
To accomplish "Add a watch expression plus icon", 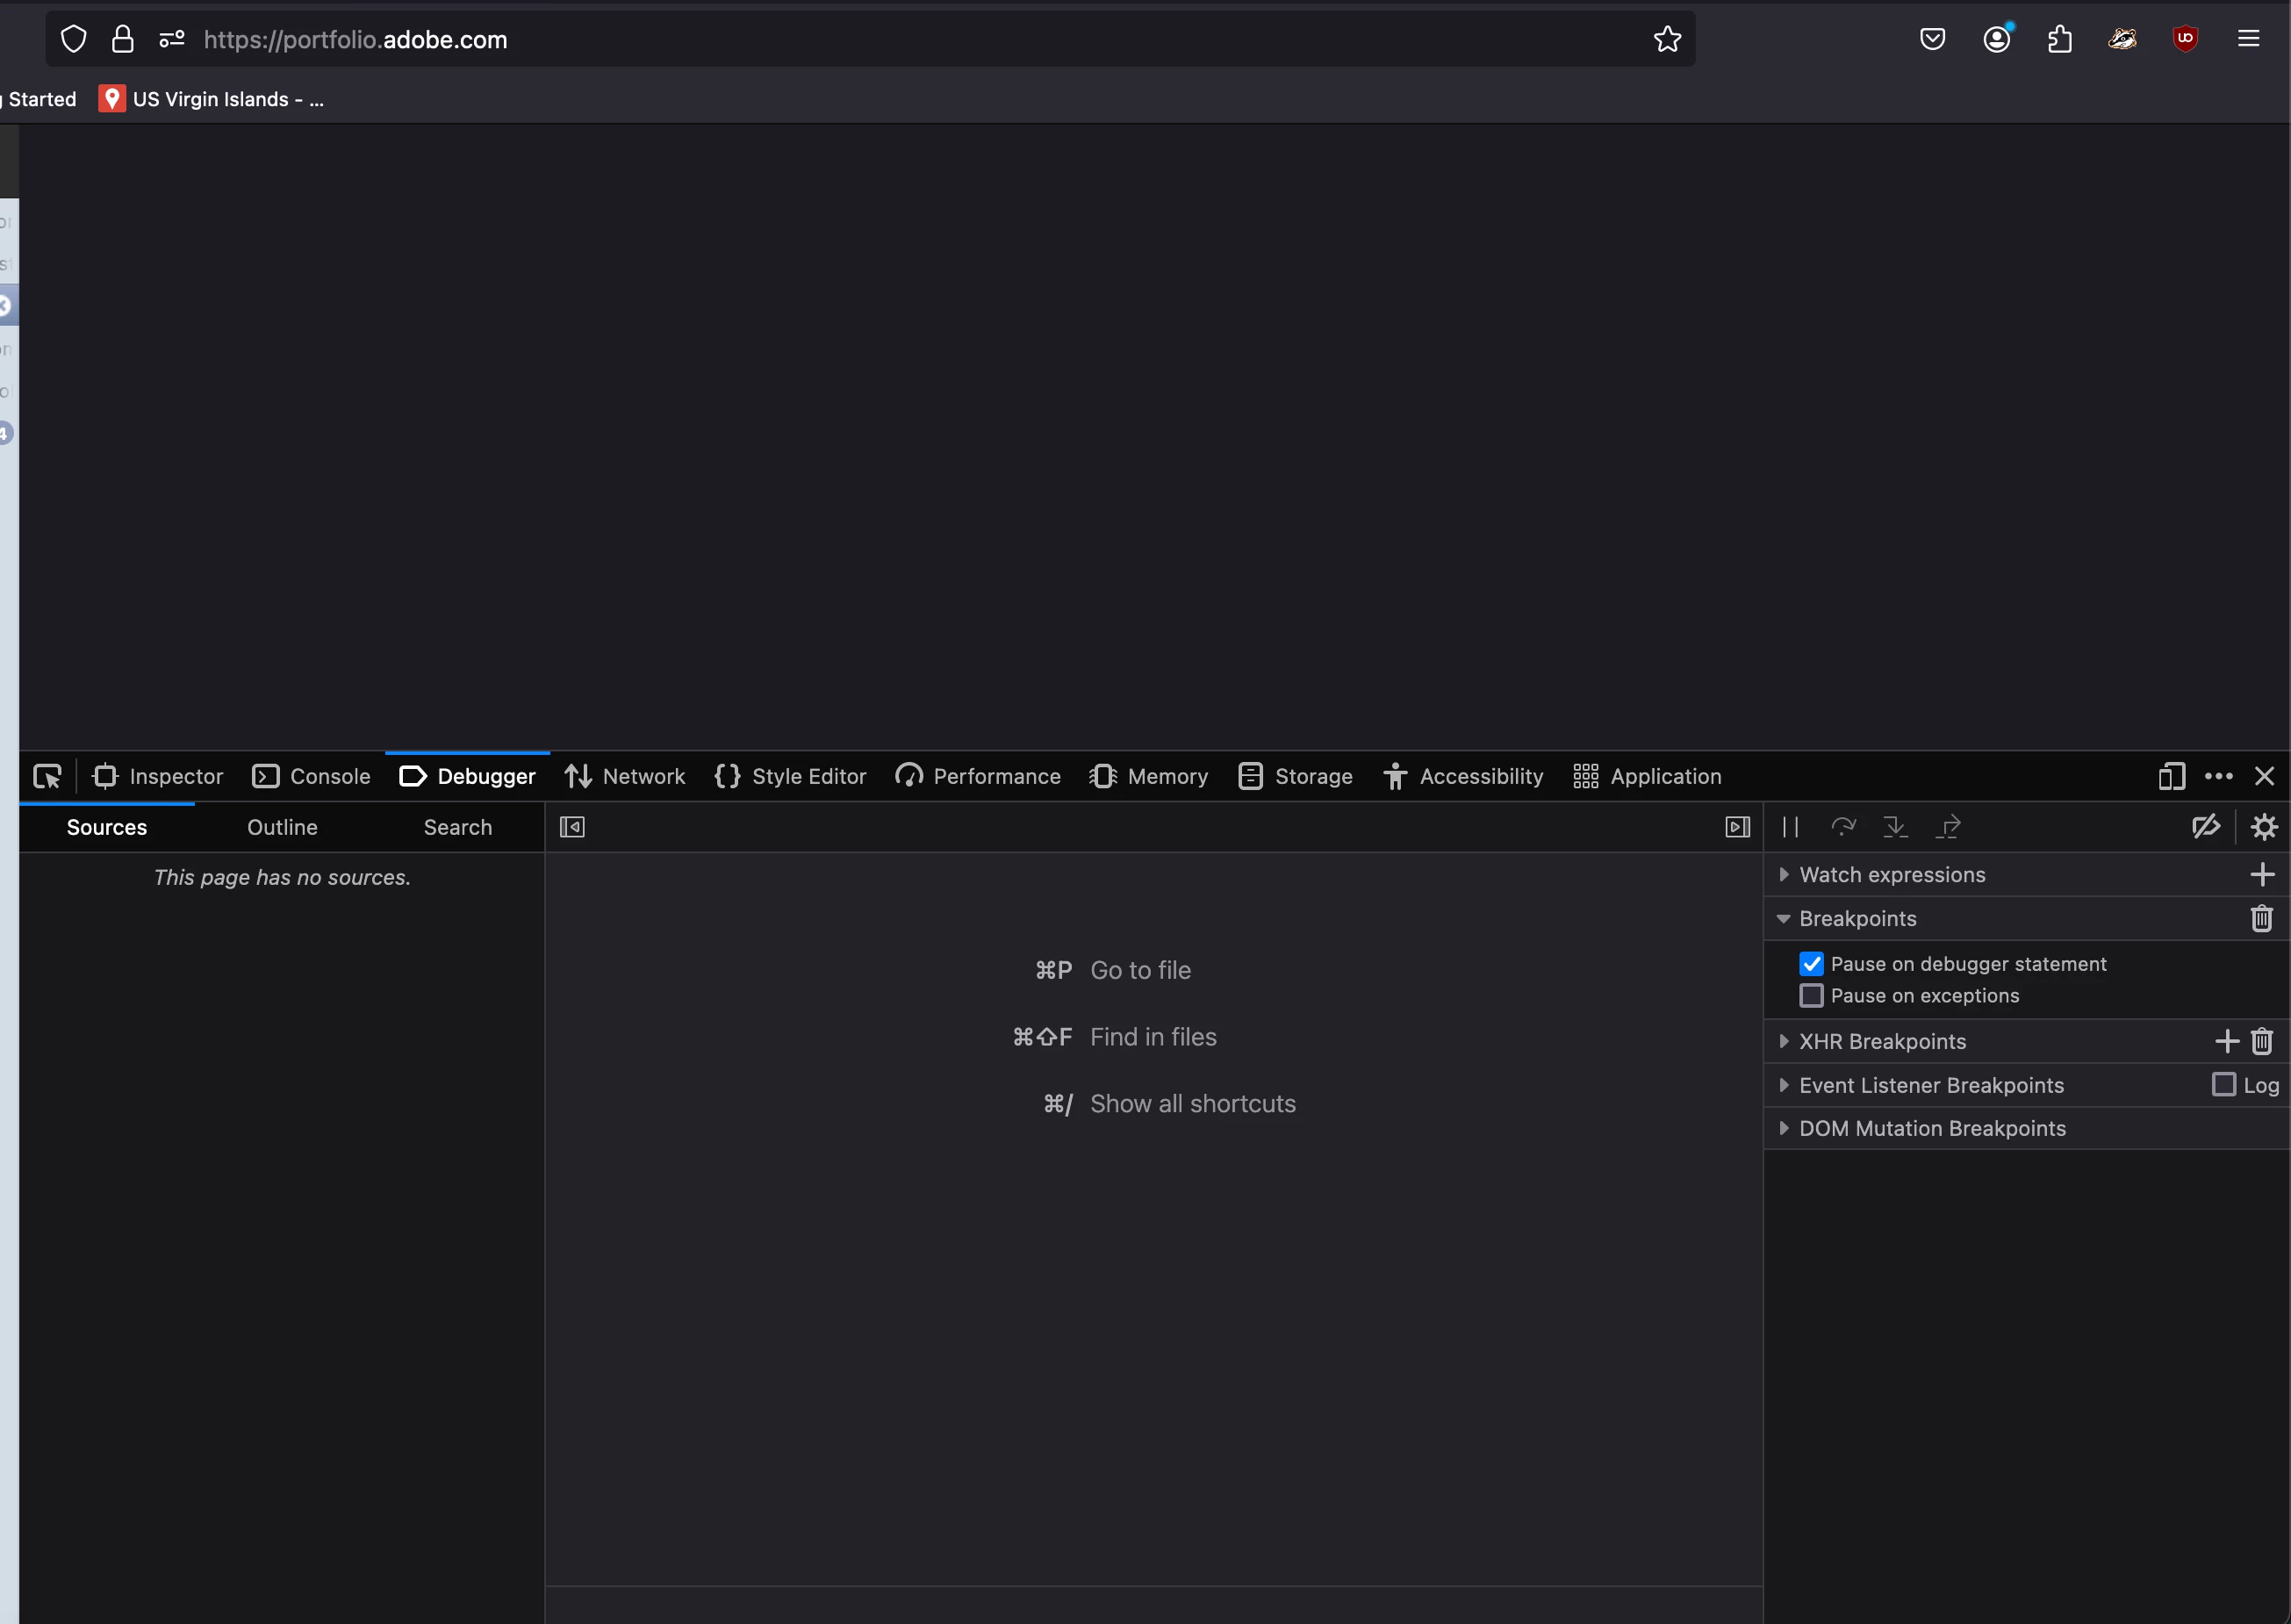I will (x=2261, y=875).
